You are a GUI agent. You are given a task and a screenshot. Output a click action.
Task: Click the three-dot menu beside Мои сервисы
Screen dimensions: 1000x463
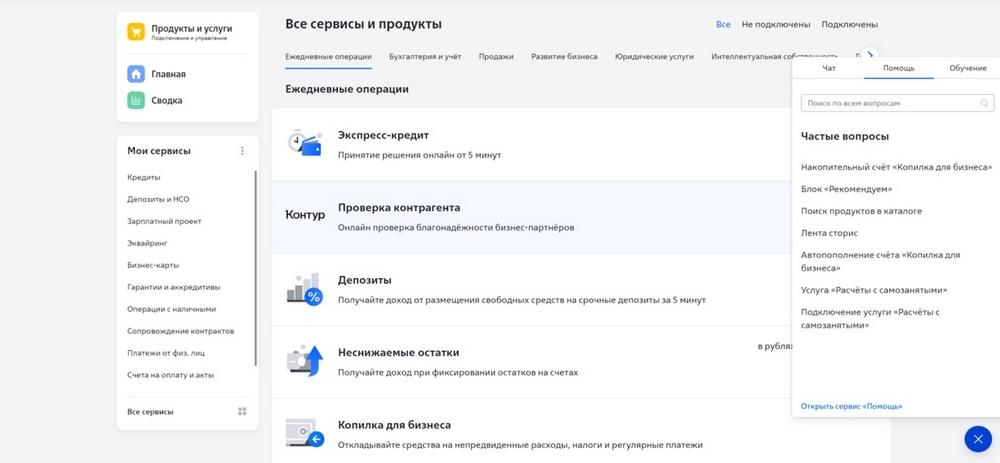point(242,151)
